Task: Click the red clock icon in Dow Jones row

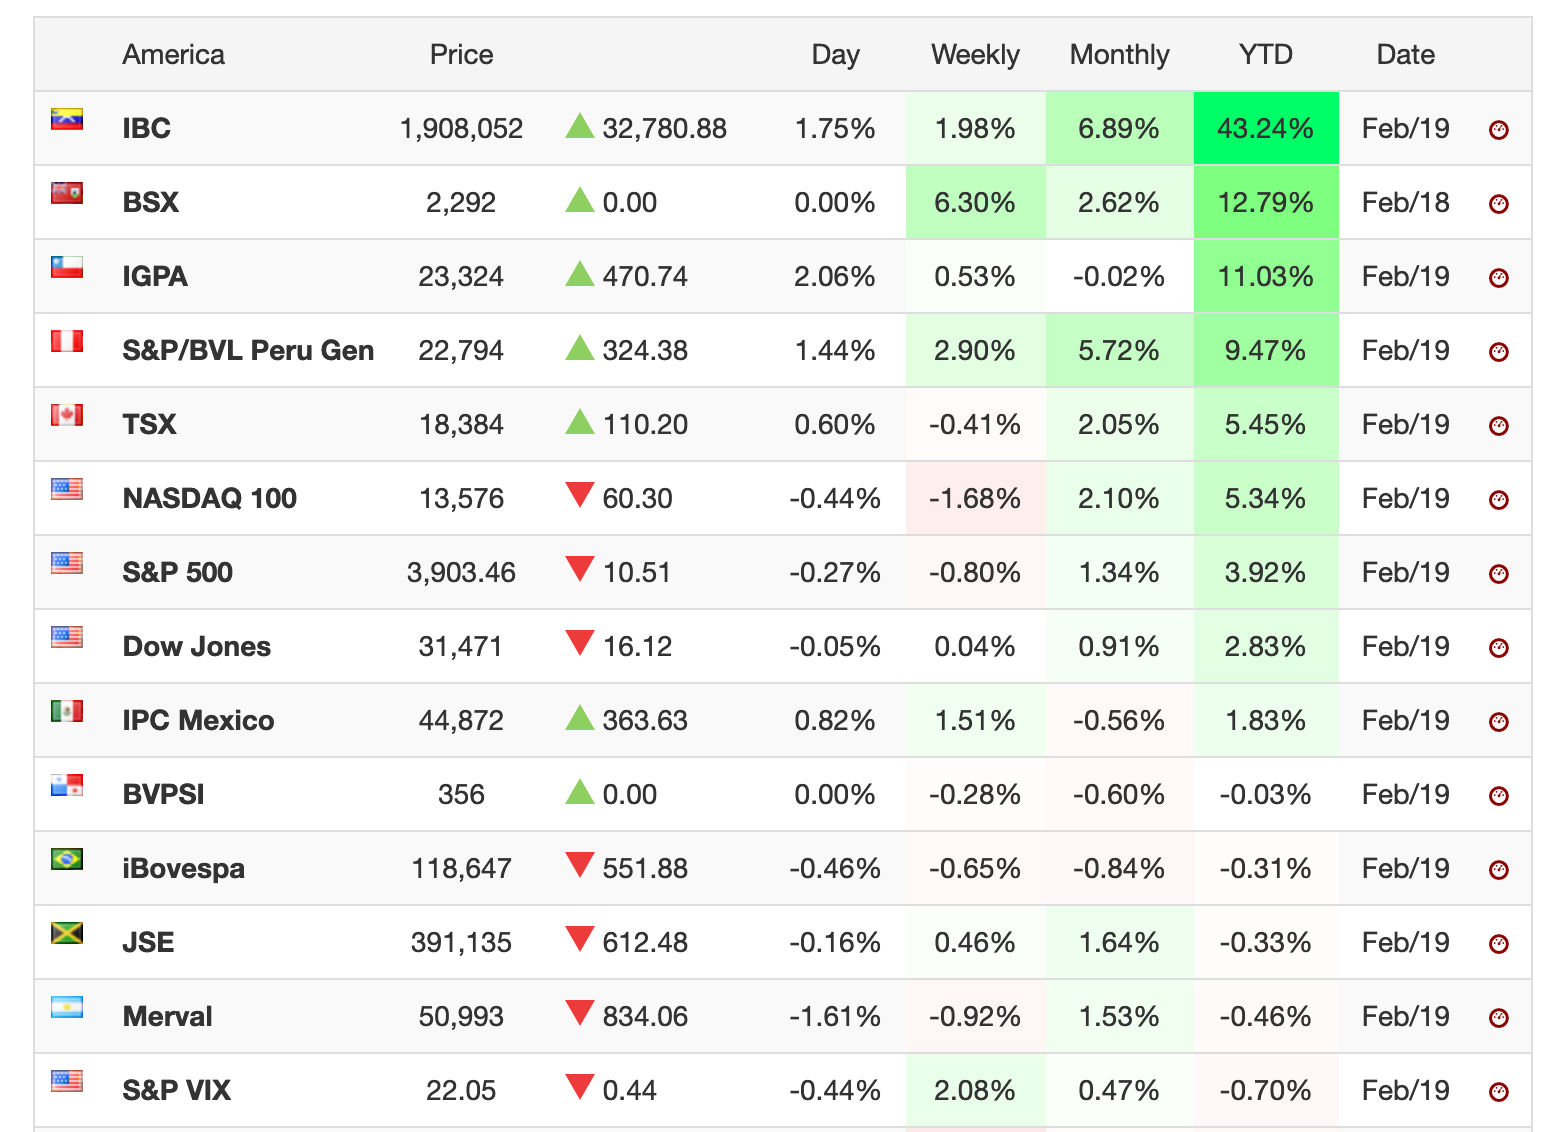Action: click(x=1498, y=648)
